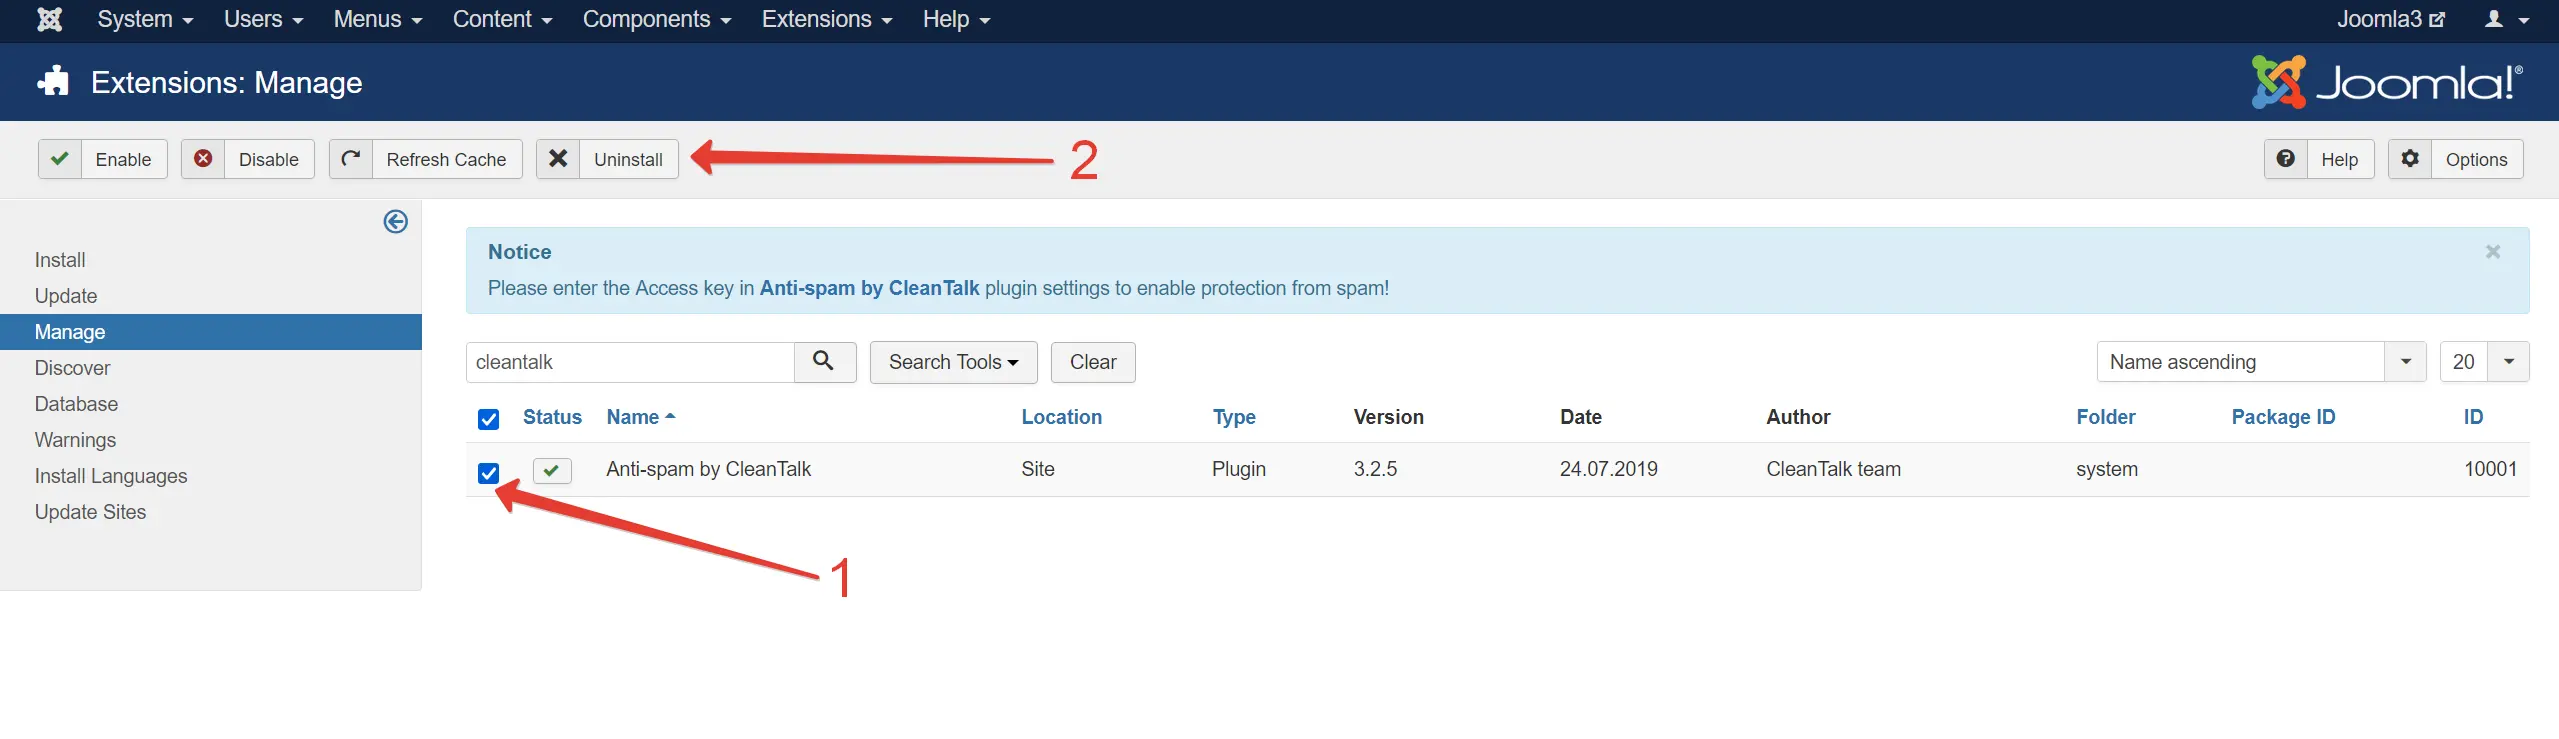Select Discover in sidebar

[x=72, y=368]
